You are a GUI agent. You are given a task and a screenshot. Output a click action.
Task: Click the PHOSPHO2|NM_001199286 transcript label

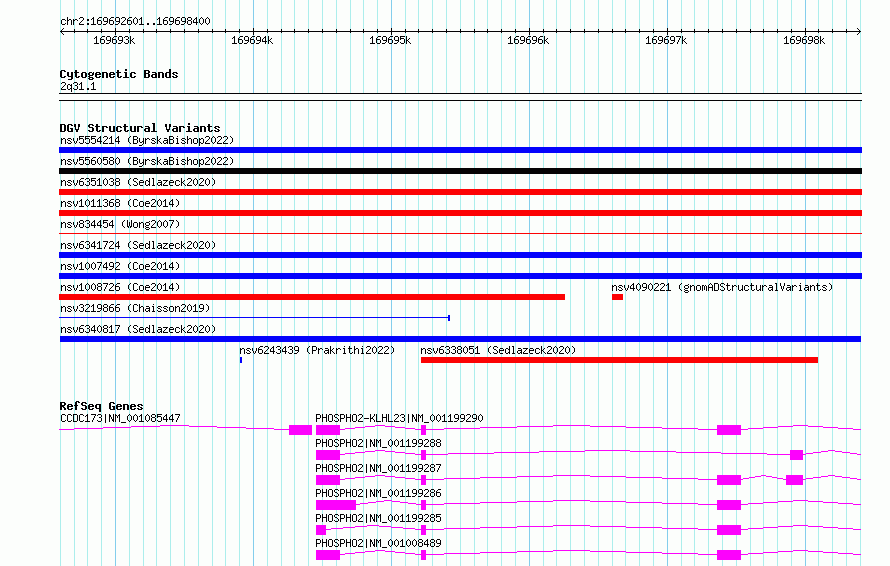tap(379, 493)
